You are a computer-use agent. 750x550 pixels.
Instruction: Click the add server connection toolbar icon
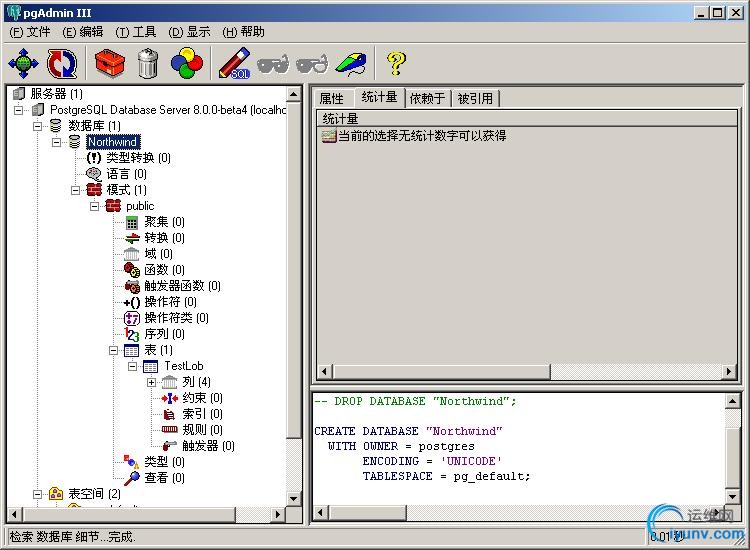(23, 63)
